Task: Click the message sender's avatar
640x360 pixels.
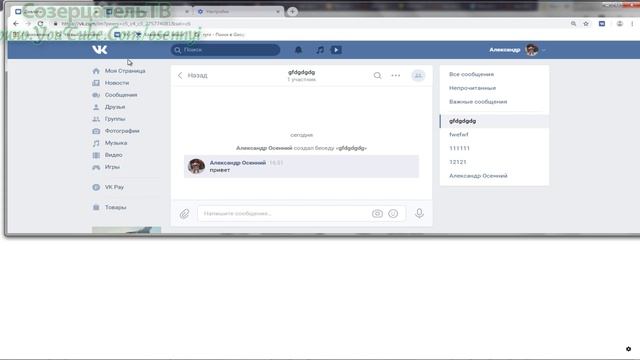Action: tap(196, 166)
